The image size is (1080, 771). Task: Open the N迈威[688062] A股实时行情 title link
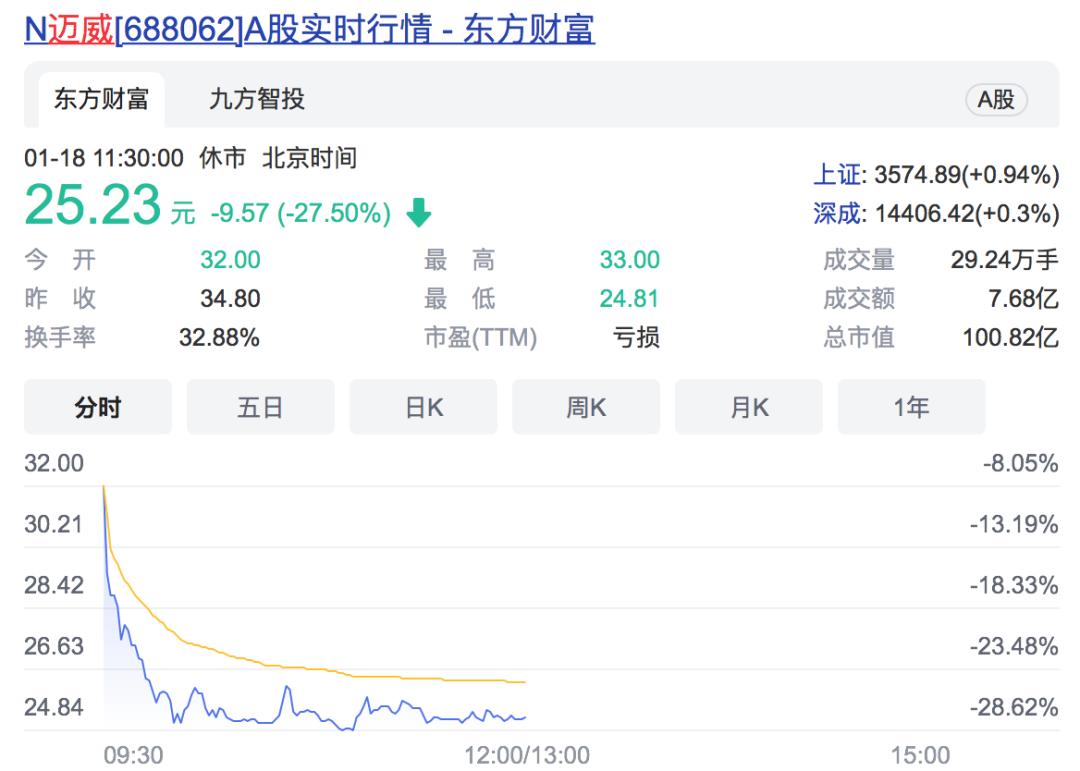click(x=309, y=28)
